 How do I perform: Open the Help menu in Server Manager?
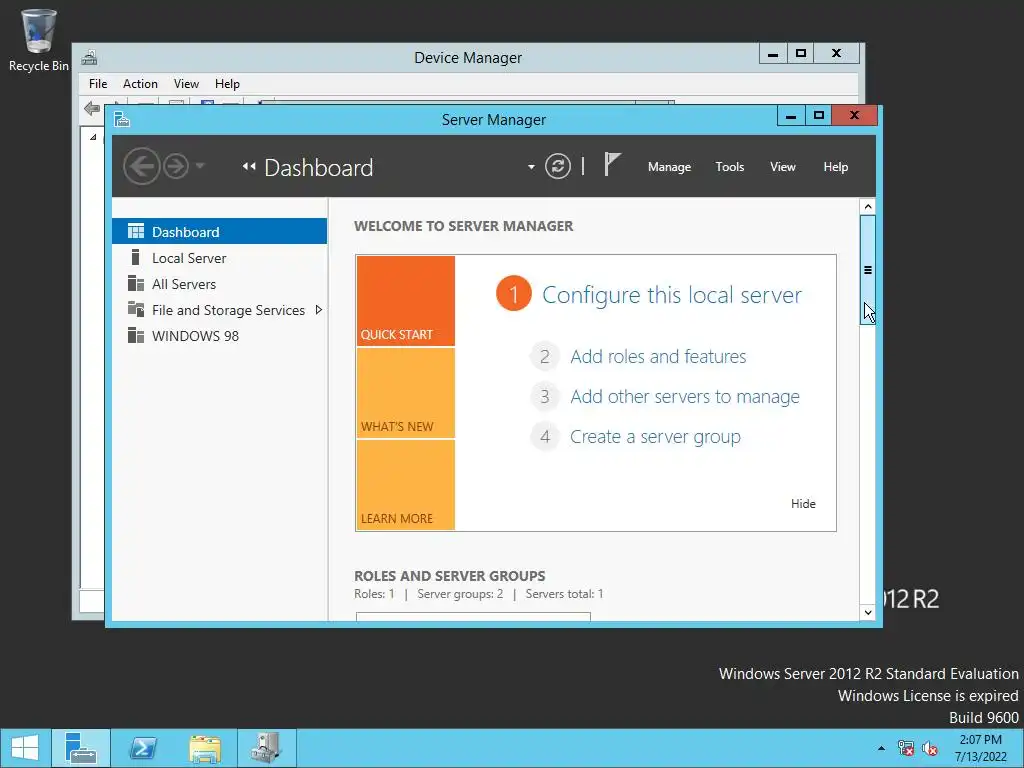(835, 167)
